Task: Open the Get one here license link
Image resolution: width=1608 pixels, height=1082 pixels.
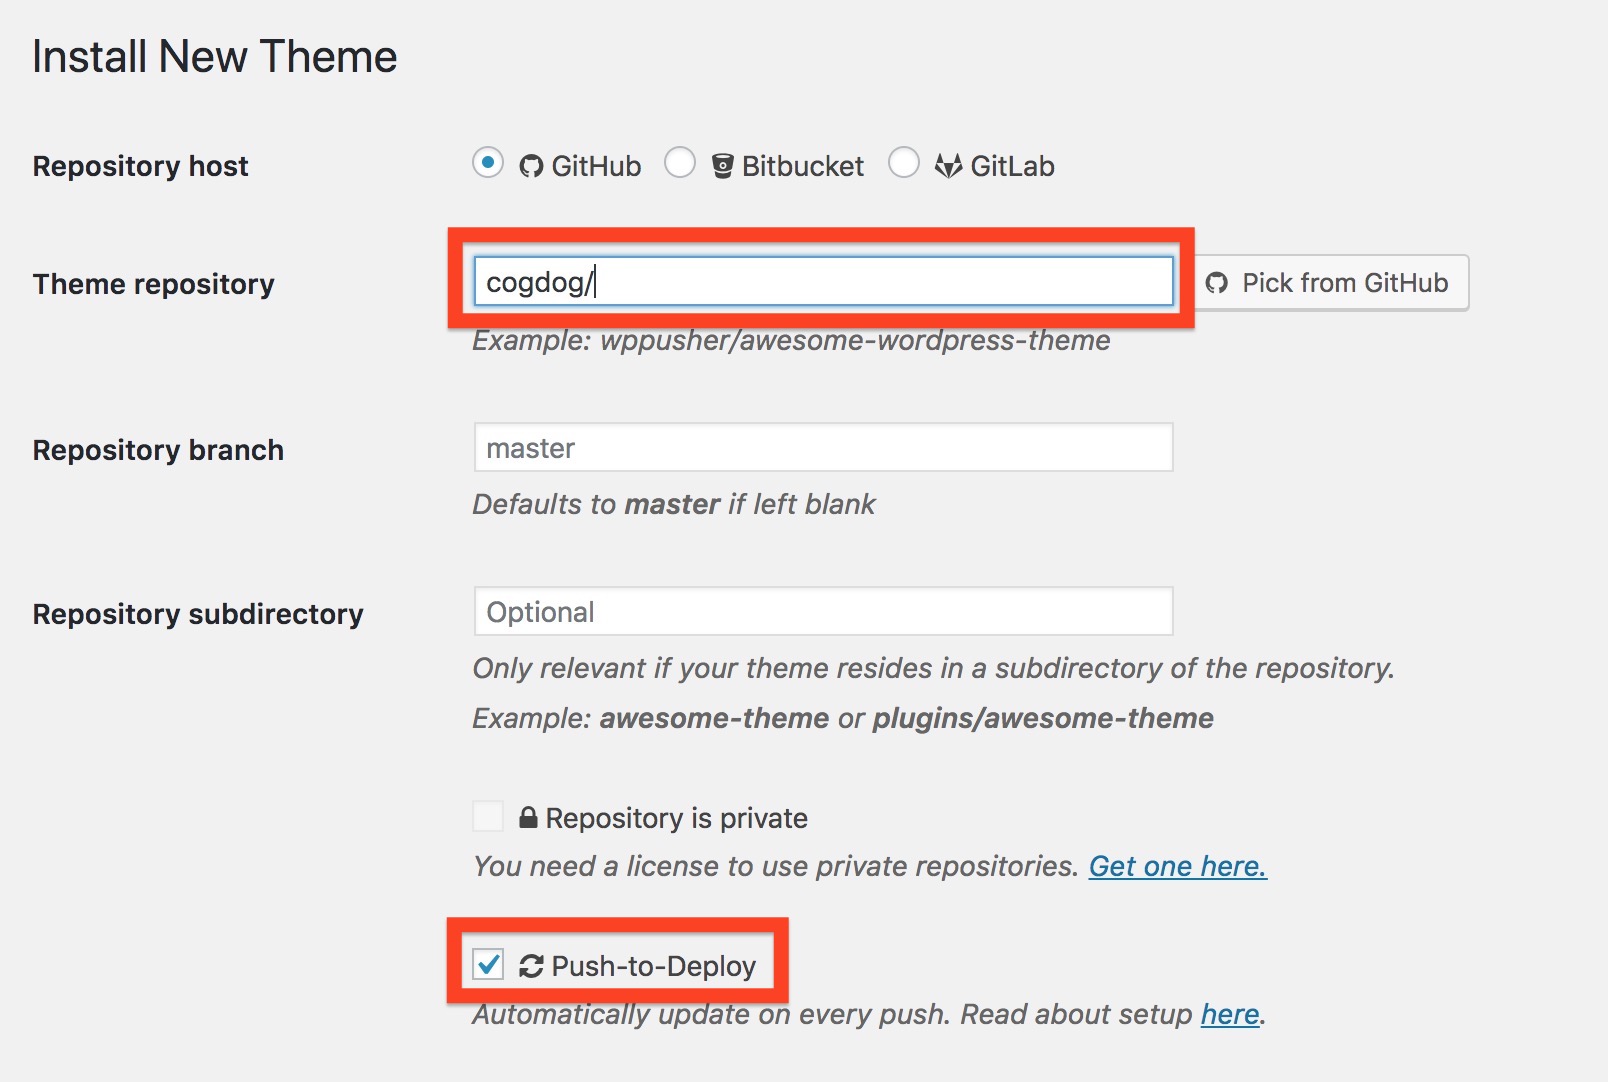Action: point(1177,866)
